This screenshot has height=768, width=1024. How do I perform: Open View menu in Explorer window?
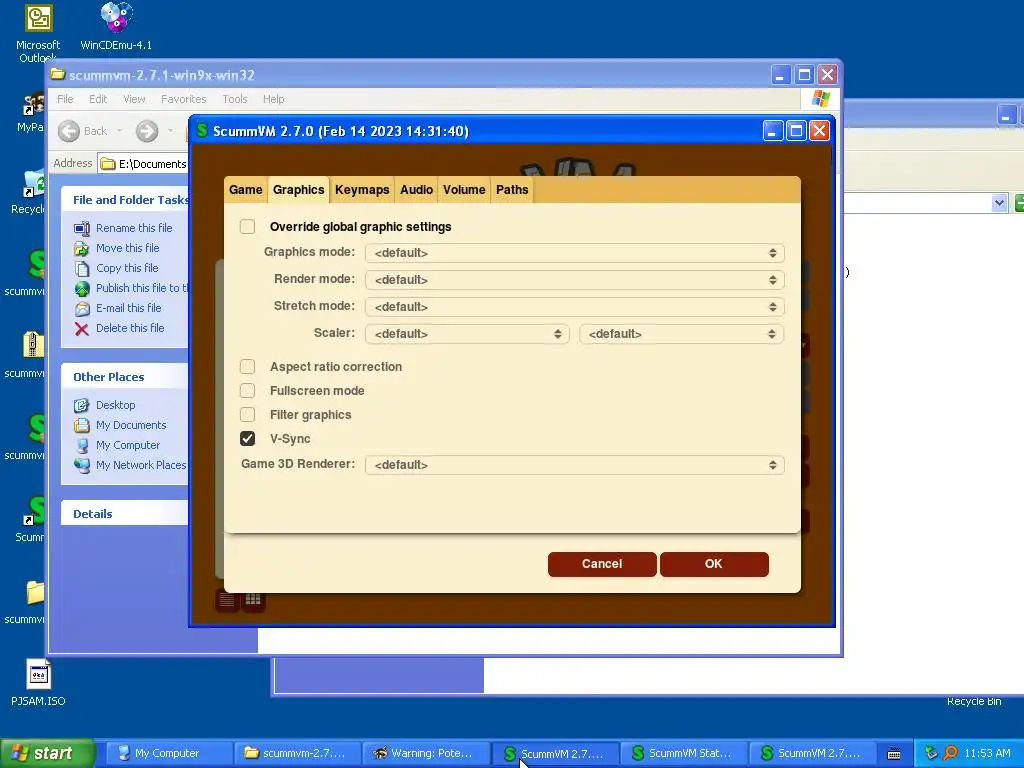[x=135, y=99]
